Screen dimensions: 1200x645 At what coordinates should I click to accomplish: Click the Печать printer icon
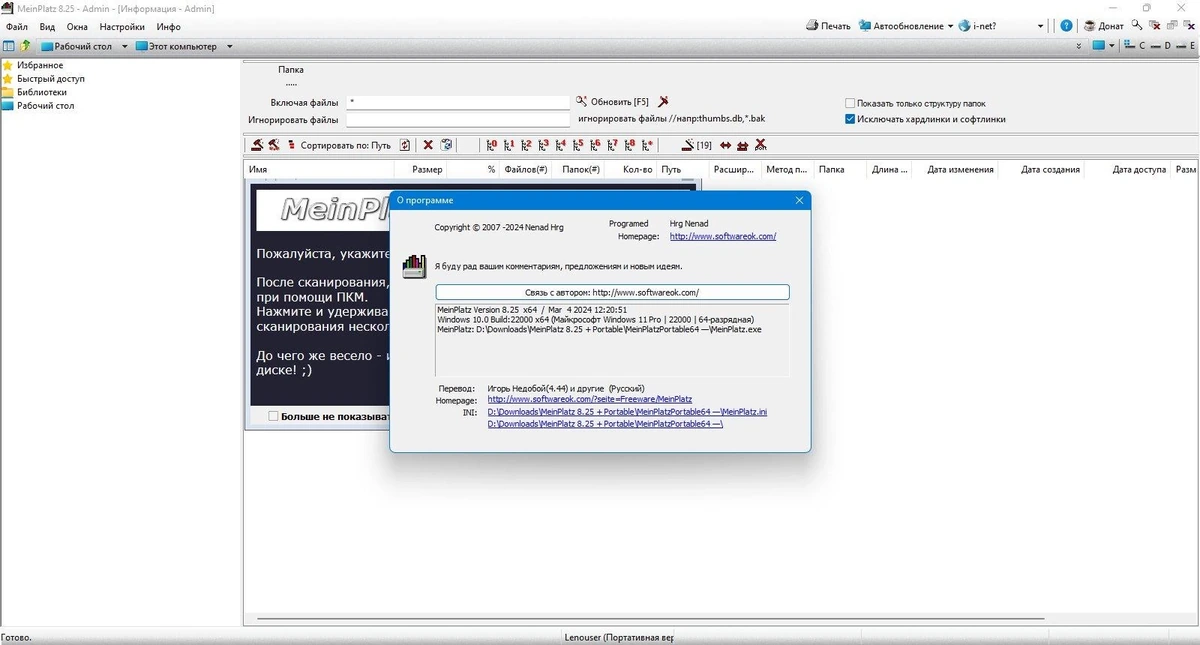tap(812, 26)
